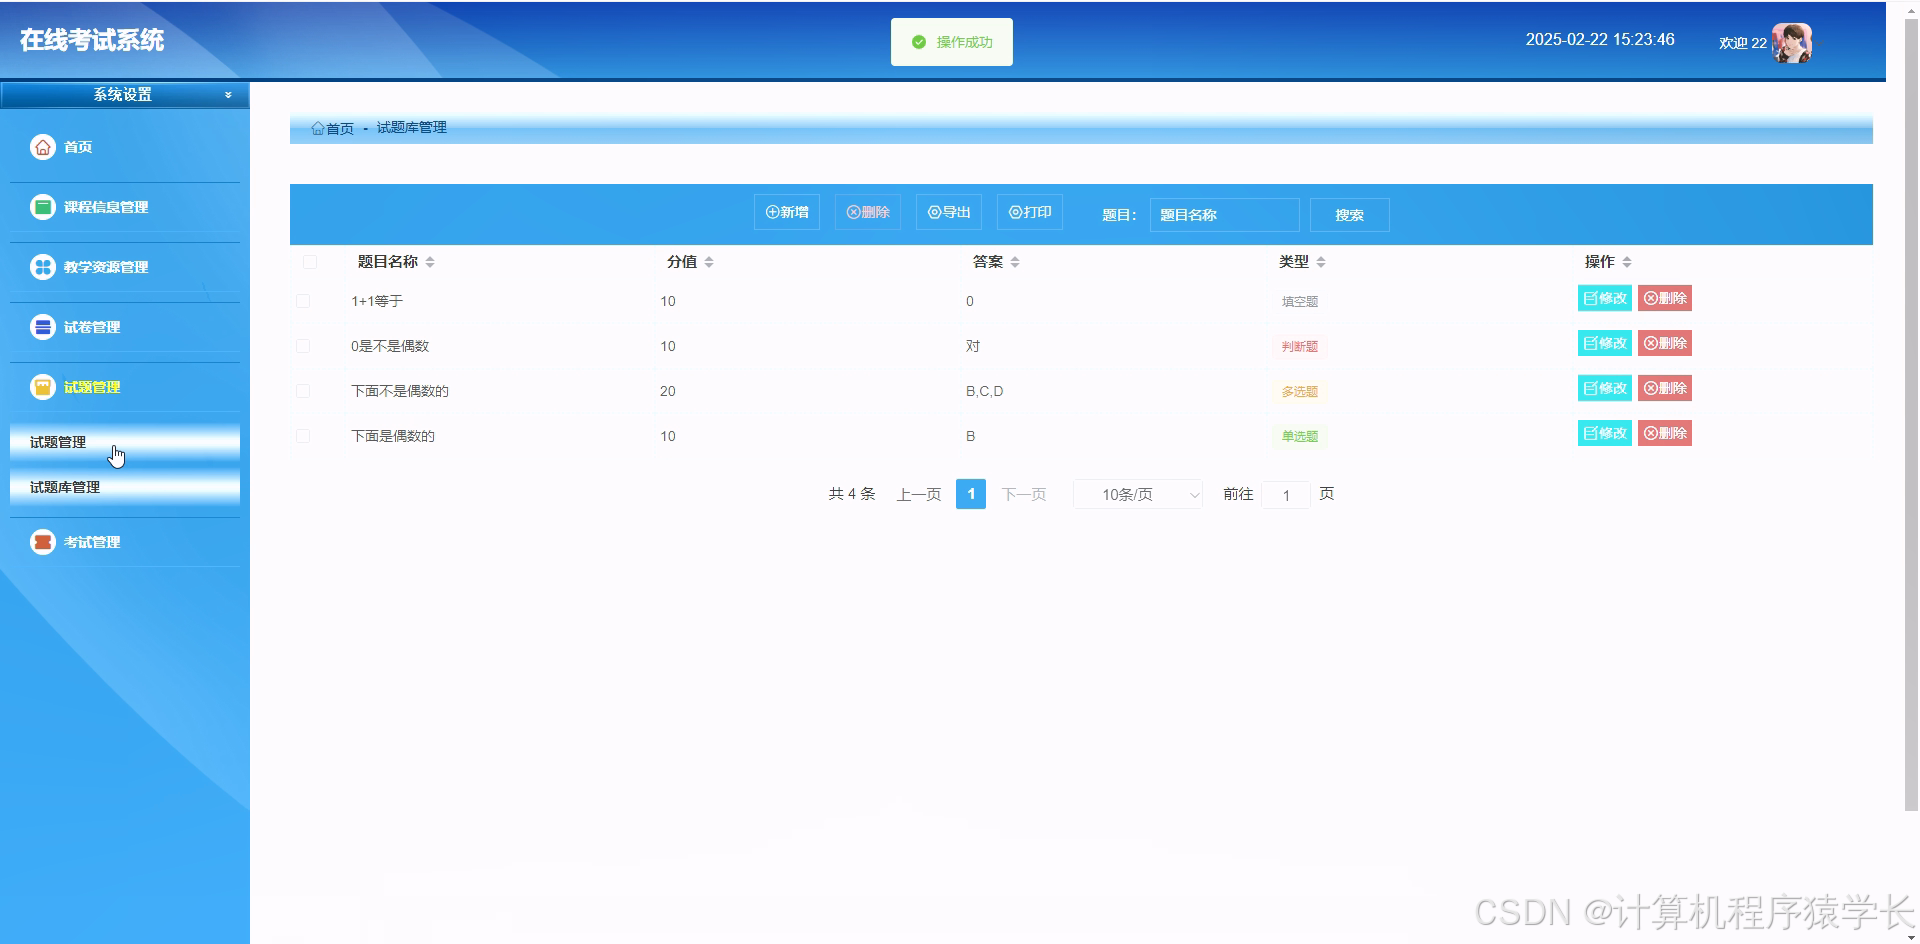This screenshot has height=944, width=1920.
Task: Click the answer cell B,C,D
Action: point(985,391)
